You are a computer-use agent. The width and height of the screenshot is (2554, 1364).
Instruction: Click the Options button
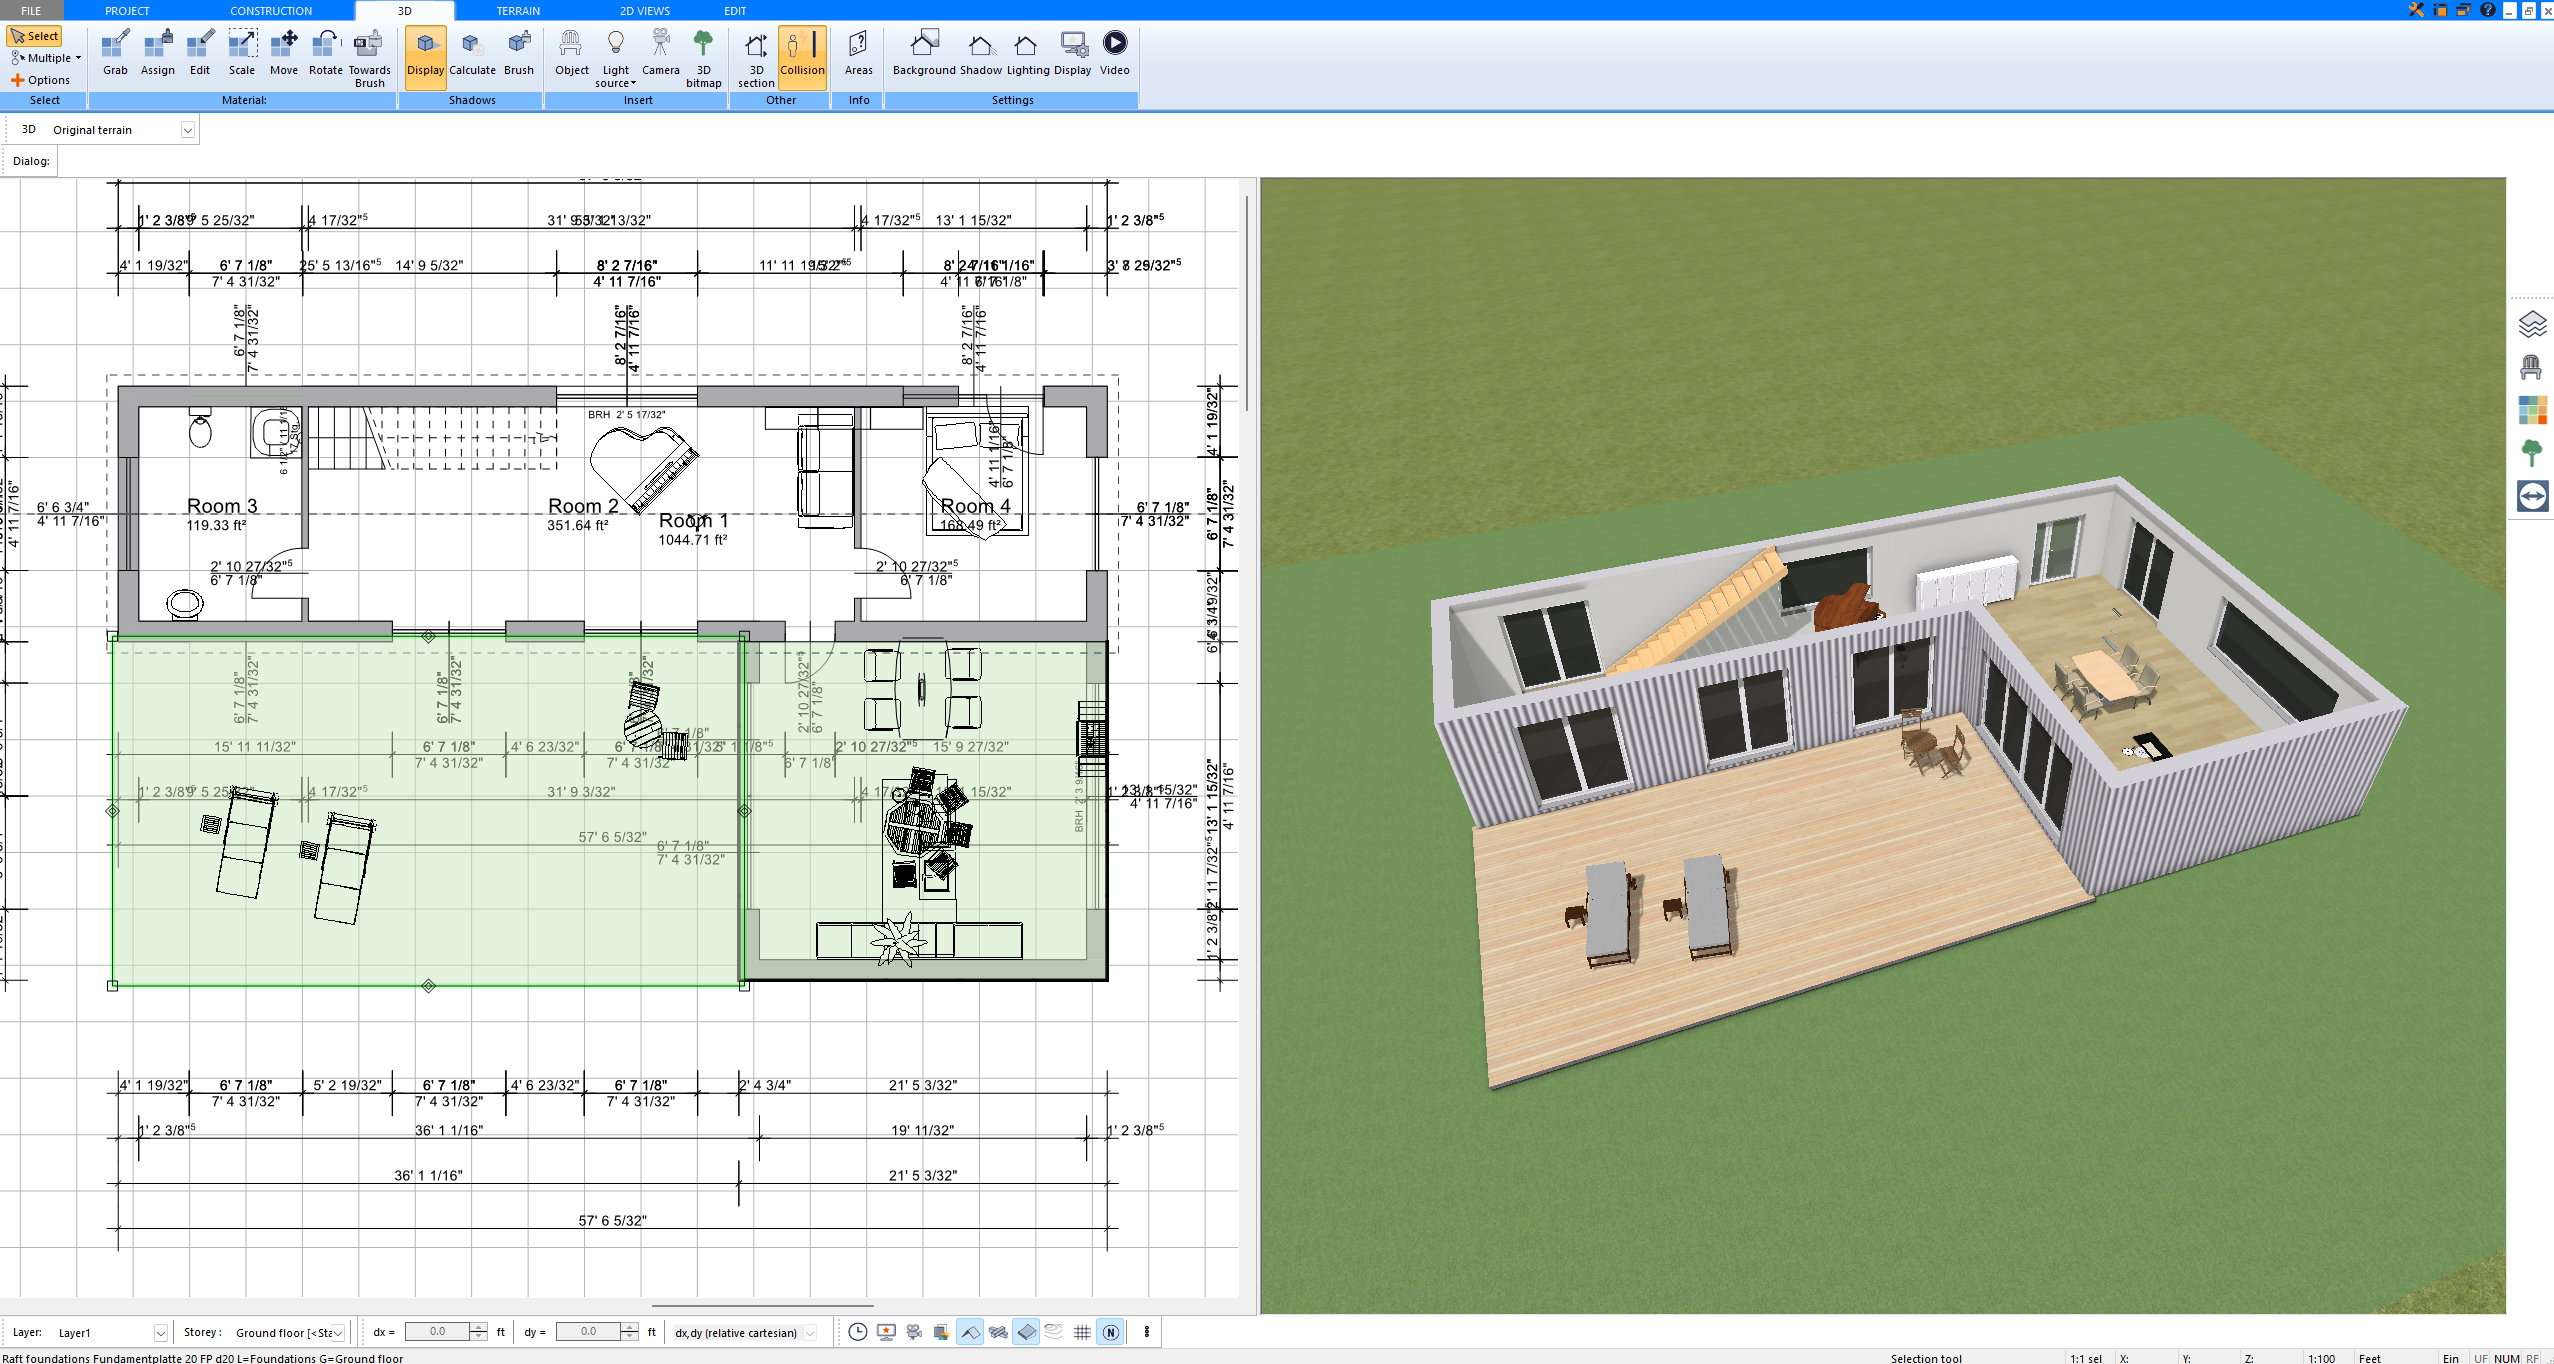(40, 80)
